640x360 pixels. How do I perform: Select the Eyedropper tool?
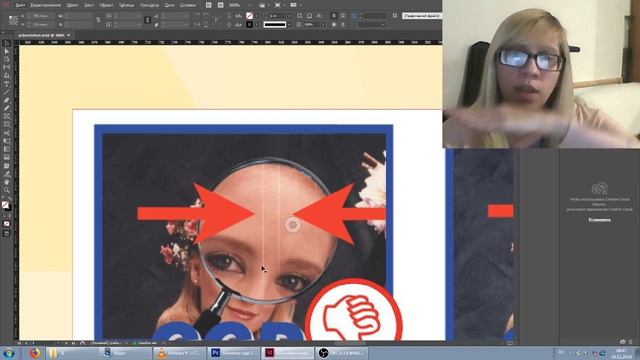point(7,174)
